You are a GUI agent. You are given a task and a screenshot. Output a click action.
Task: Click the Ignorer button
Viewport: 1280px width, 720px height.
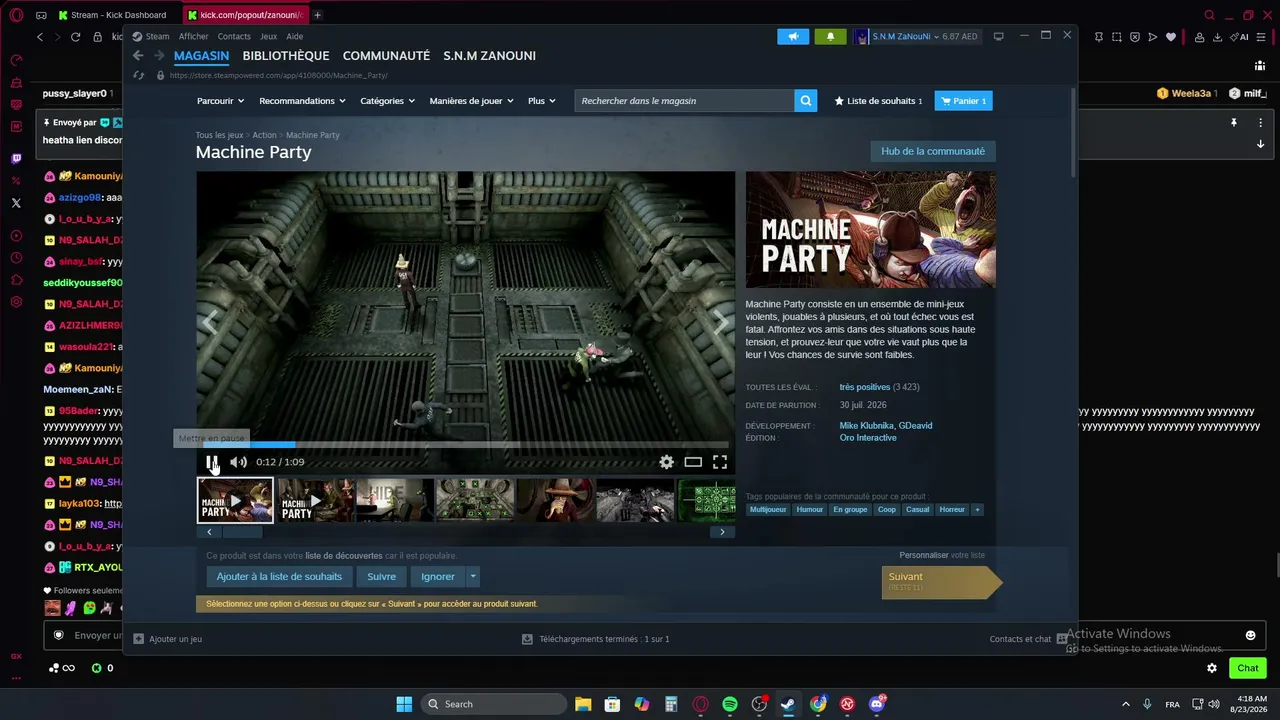pos(437,577)
